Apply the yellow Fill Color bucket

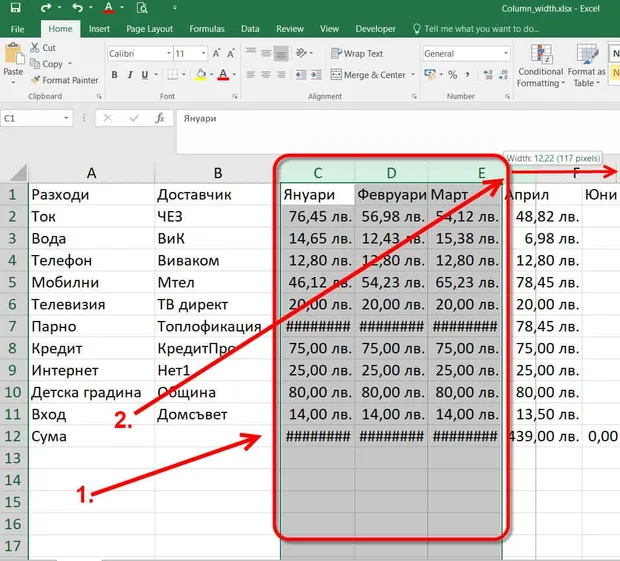tap(201, 74)
